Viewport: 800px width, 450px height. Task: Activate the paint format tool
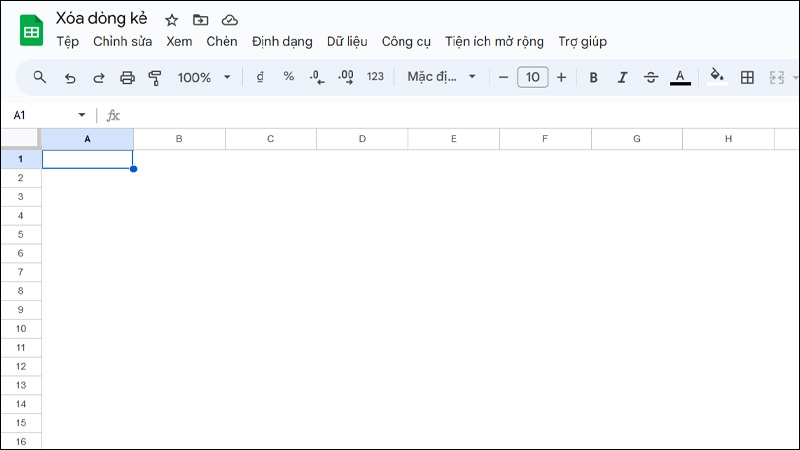155,78
